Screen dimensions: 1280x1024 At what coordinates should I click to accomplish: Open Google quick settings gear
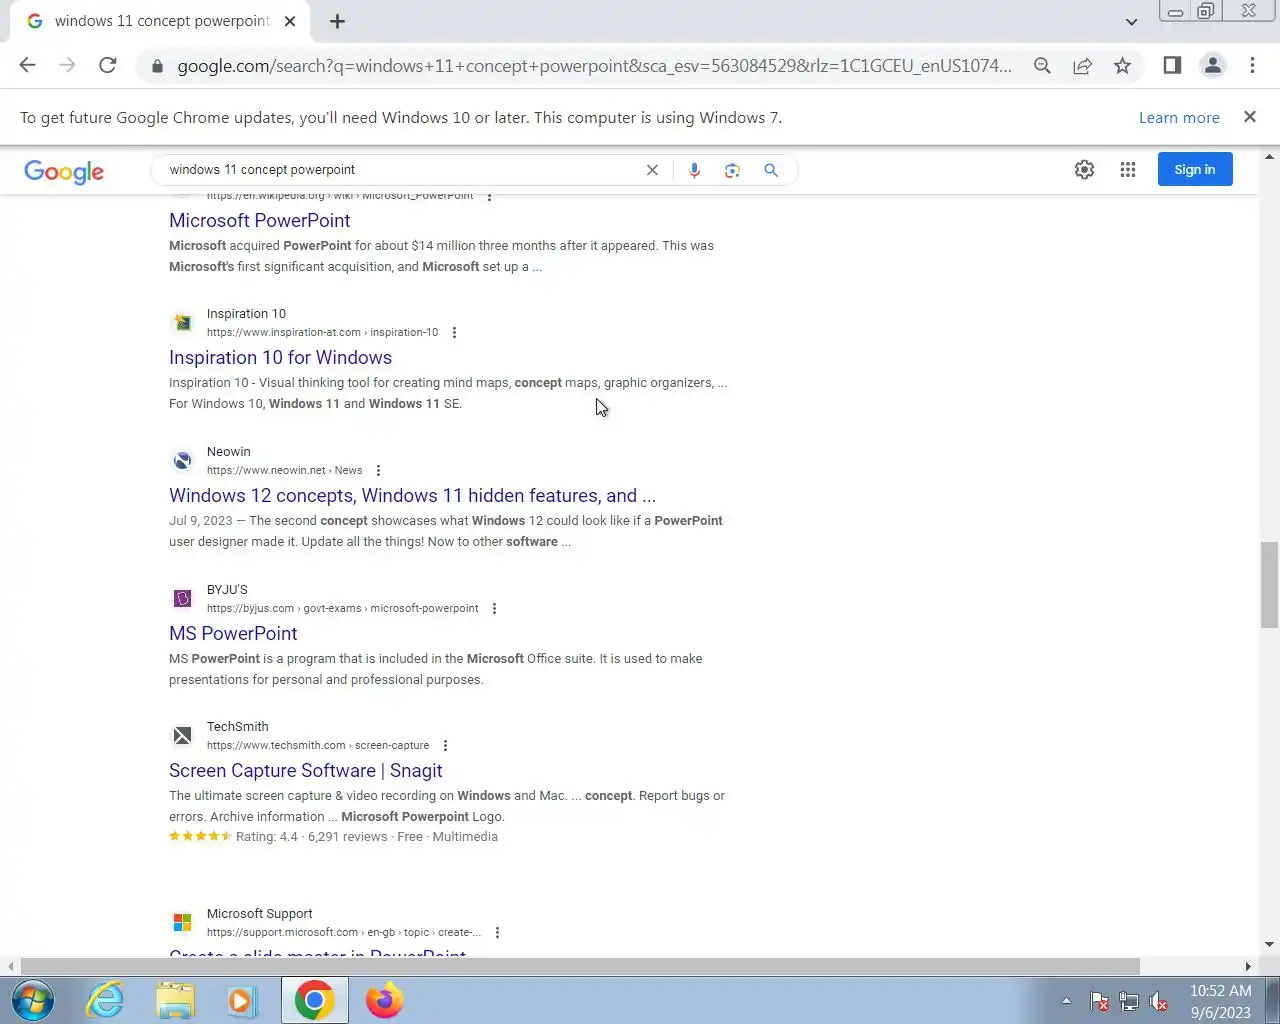(x=1084, y=170)
